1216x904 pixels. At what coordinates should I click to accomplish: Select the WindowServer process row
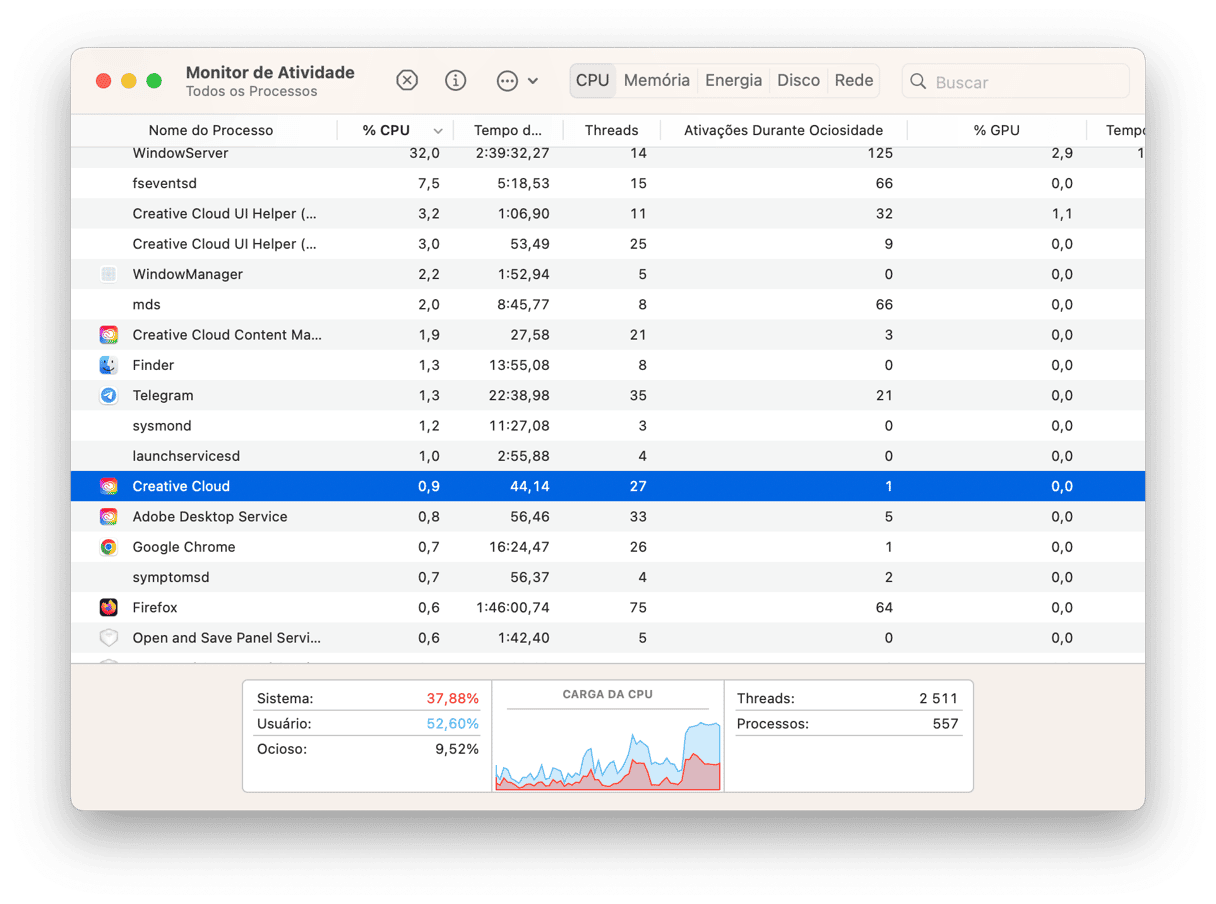pyautogui.click(x=607, y=153)
